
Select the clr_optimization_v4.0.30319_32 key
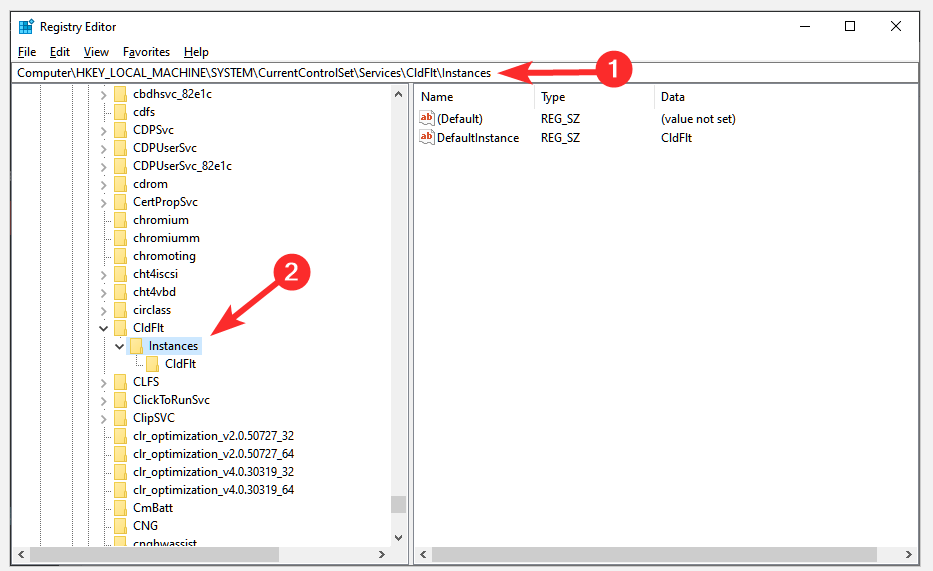pyautogui.click(x=214, y=472)
